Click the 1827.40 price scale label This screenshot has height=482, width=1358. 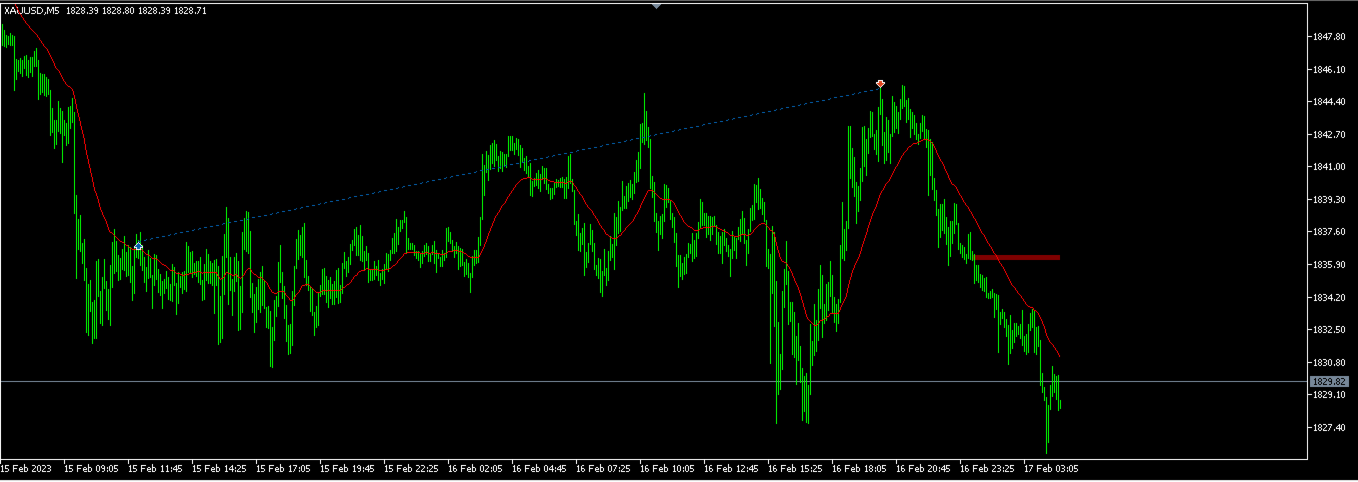click(1328, 428)
